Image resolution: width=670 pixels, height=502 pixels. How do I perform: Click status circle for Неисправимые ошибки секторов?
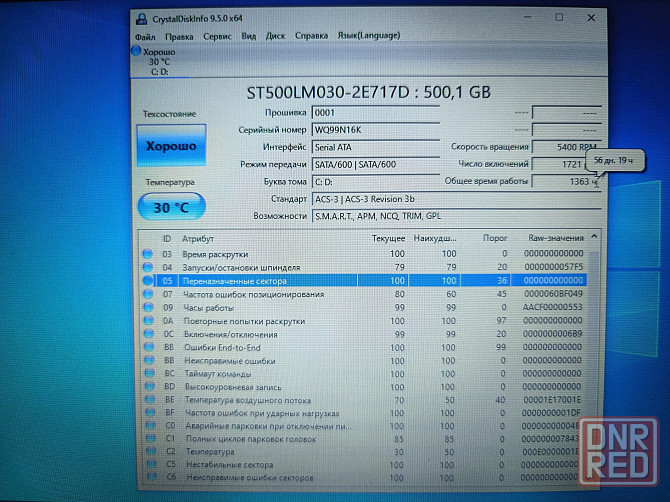[152, 477]
